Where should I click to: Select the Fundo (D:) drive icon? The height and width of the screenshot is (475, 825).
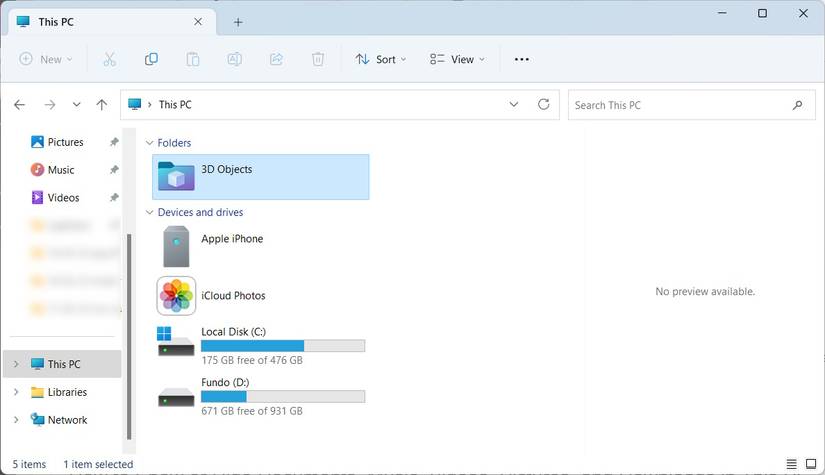click(176, 397)
